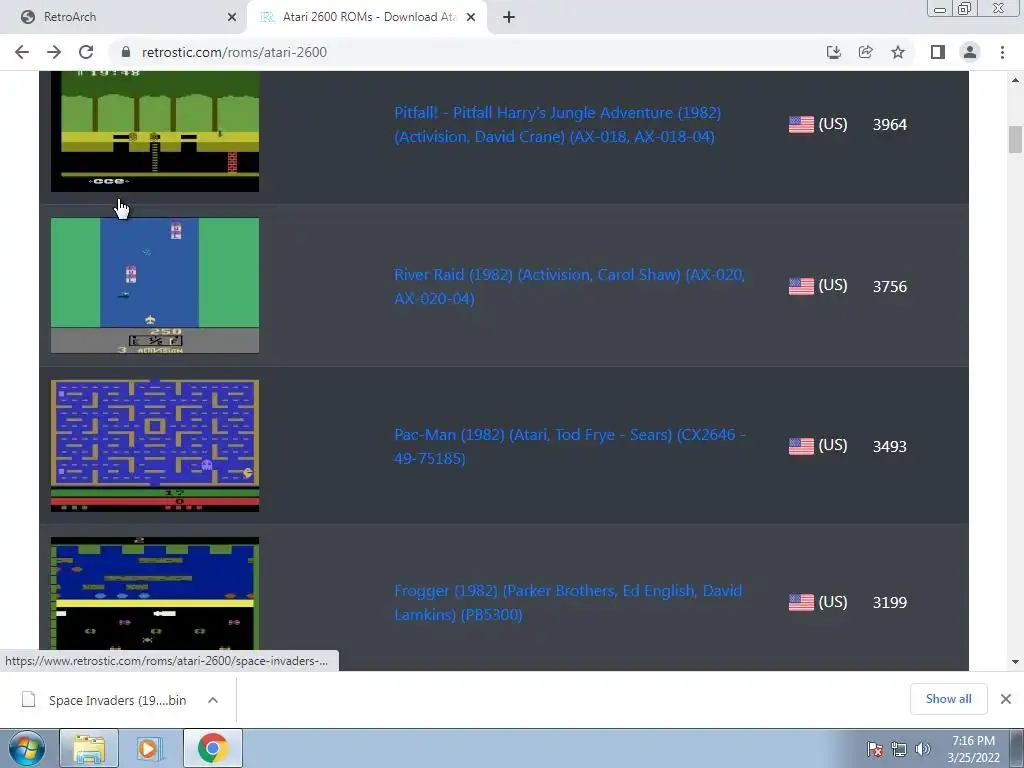Open the network status tray icon
Screen dimensions: 1024x768
coord(899,749)
